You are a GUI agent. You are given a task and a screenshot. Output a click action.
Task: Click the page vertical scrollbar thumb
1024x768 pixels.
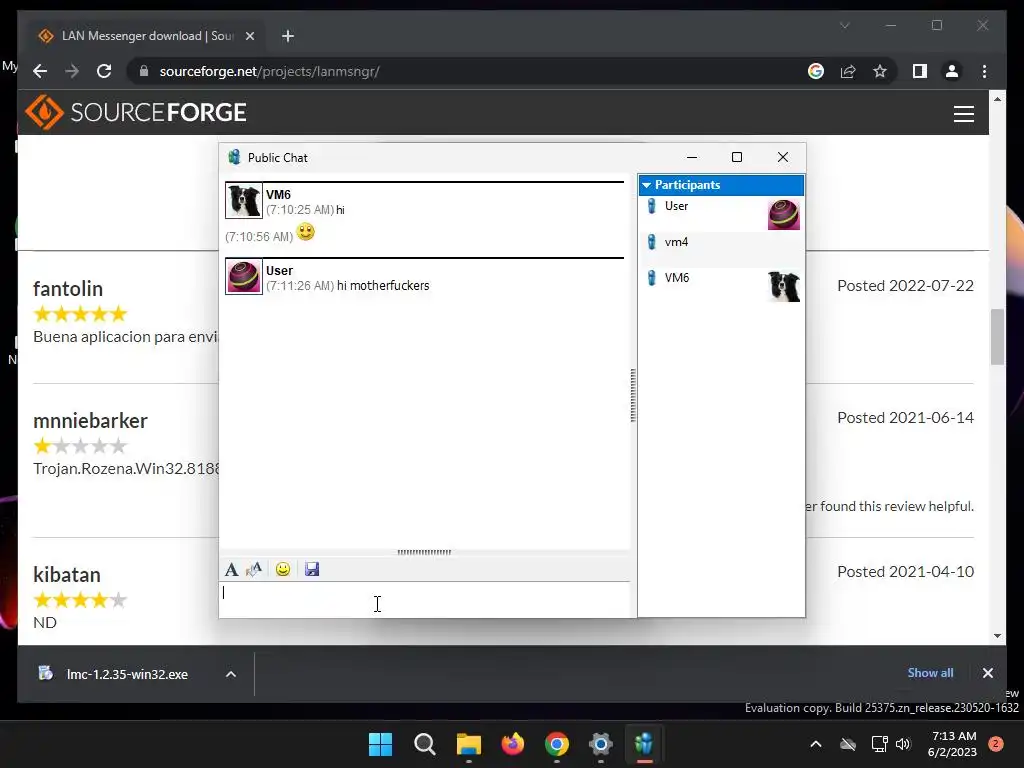click(997, 336)
